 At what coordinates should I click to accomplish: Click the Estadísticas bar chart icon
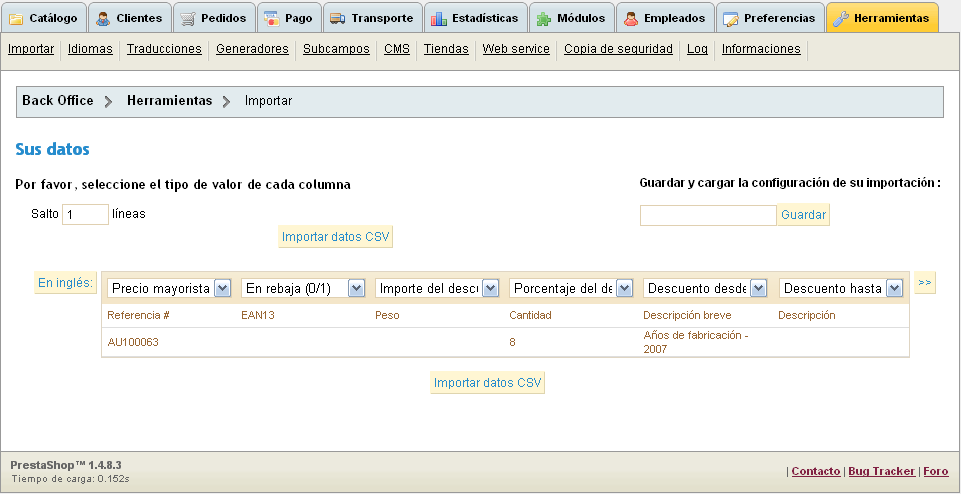(439, 18)
